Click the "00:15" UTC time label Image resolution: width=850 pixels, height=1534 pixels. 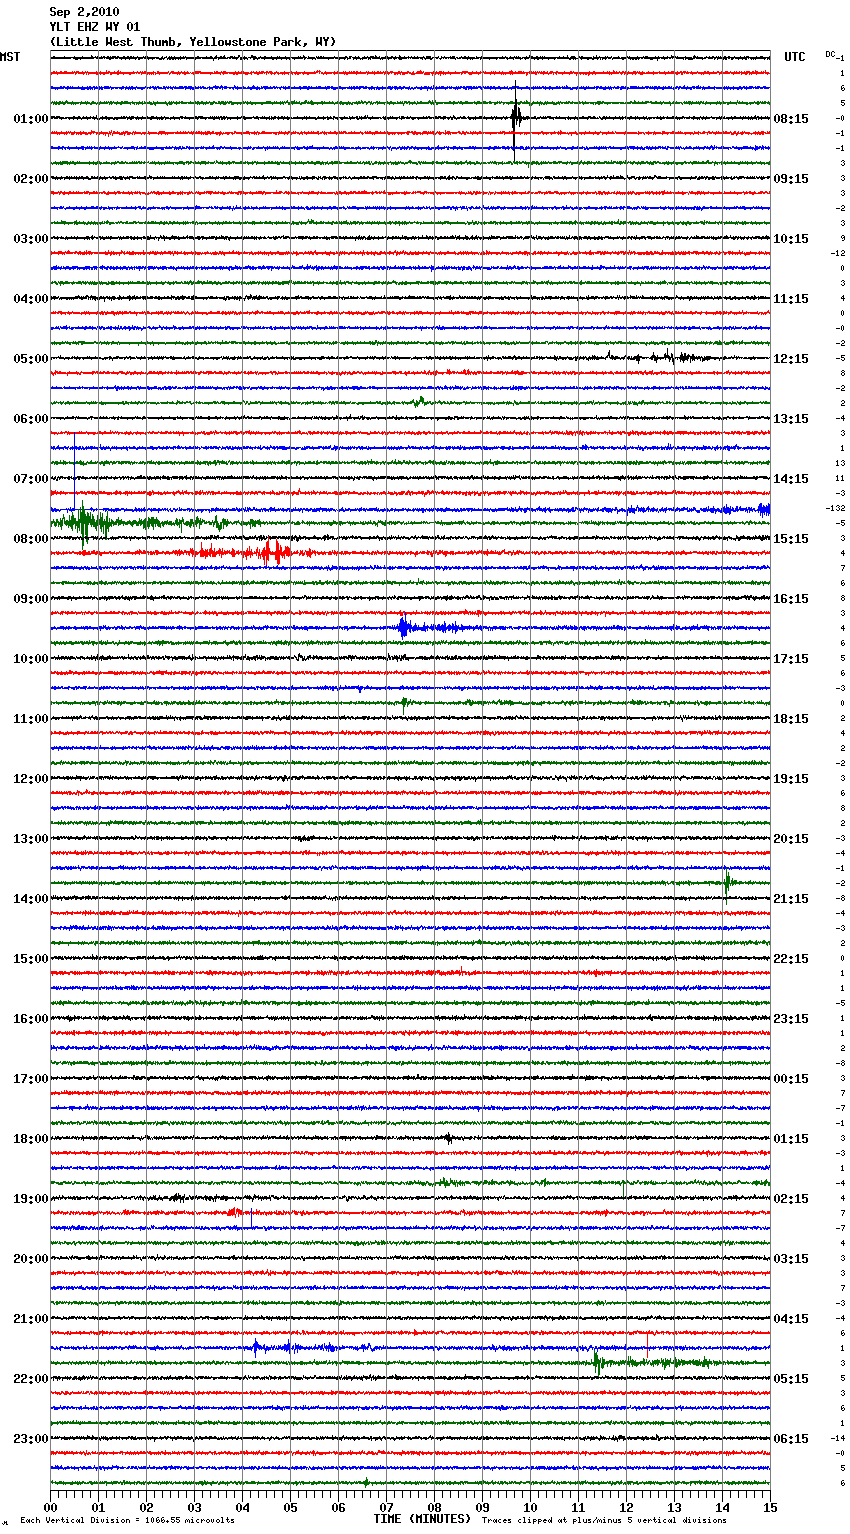tap(791, 1079)
